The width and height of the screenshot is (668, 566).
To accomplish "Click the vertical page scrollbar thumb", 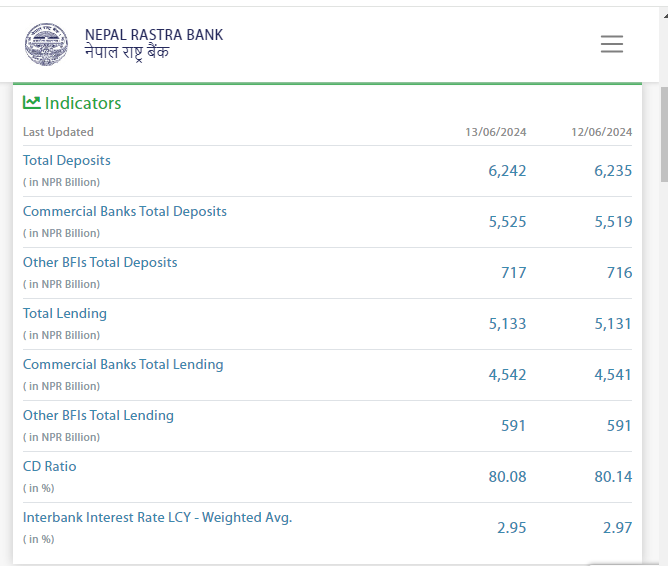I will click(663, 135).
